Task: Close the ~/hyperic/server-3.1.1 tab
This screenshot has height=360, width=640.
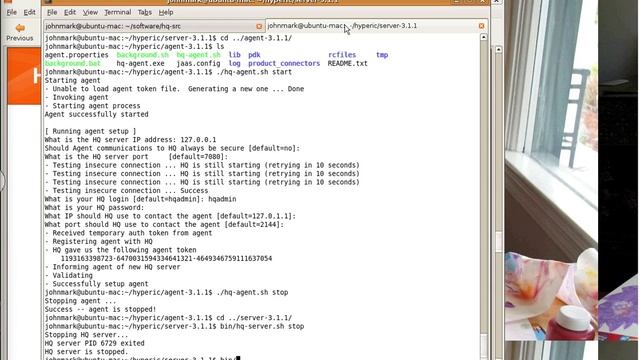Action: click(481, 26)
